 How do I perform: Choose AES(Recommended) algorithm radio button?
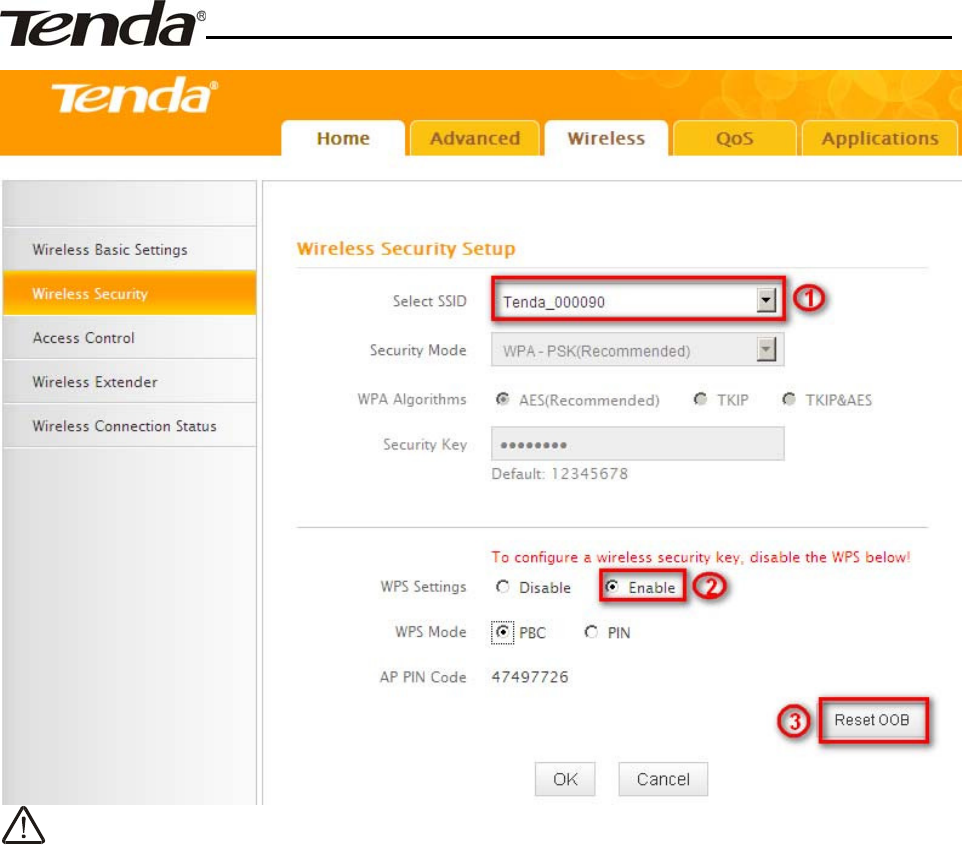pyautogui.click(x=502, y=399)
